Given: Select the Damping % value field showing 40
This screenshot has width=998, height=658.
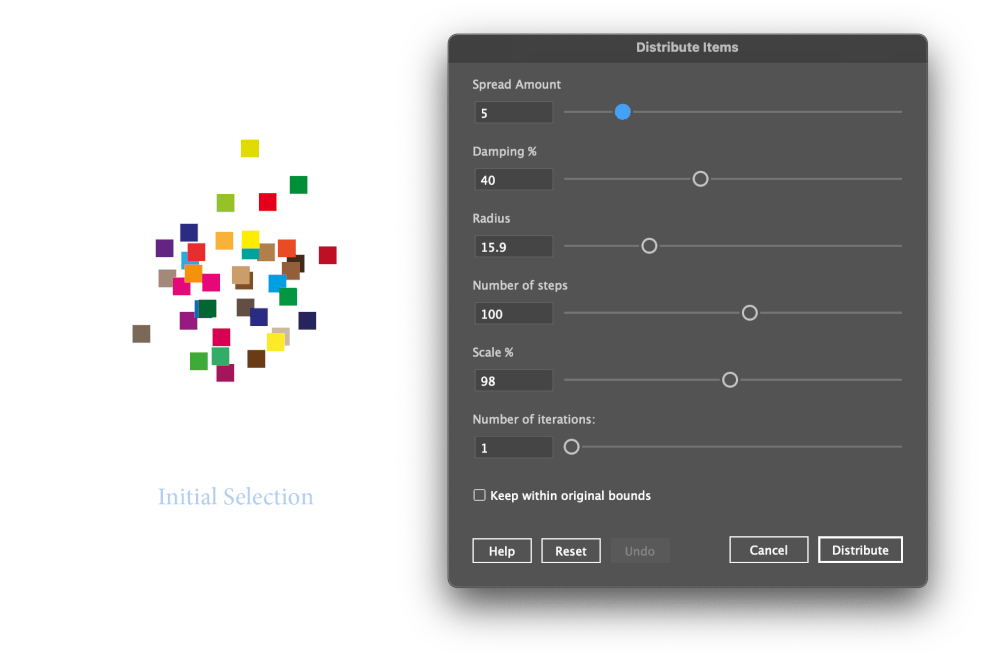Looking at the screenshot, I should coord(512,179).
